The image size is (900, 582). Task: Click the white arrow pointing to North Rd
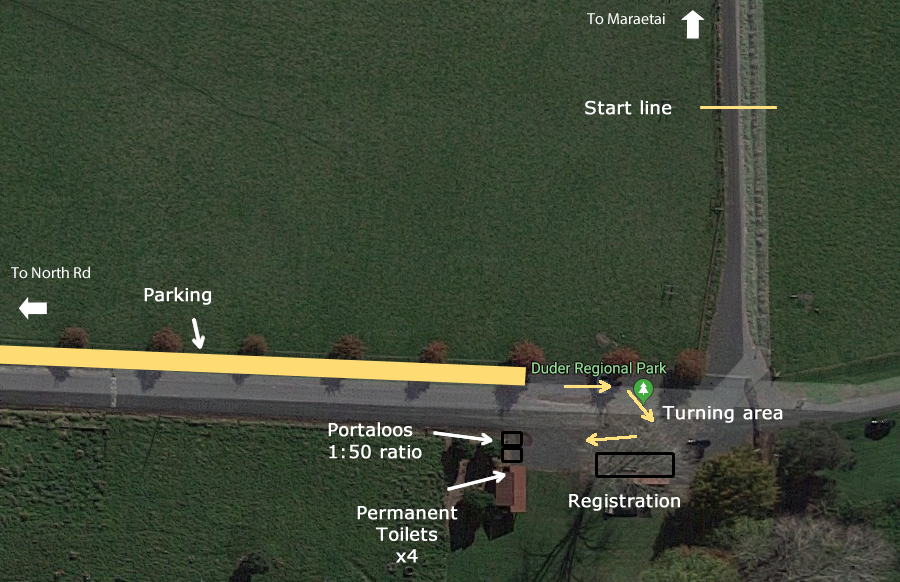click(33, 308)
